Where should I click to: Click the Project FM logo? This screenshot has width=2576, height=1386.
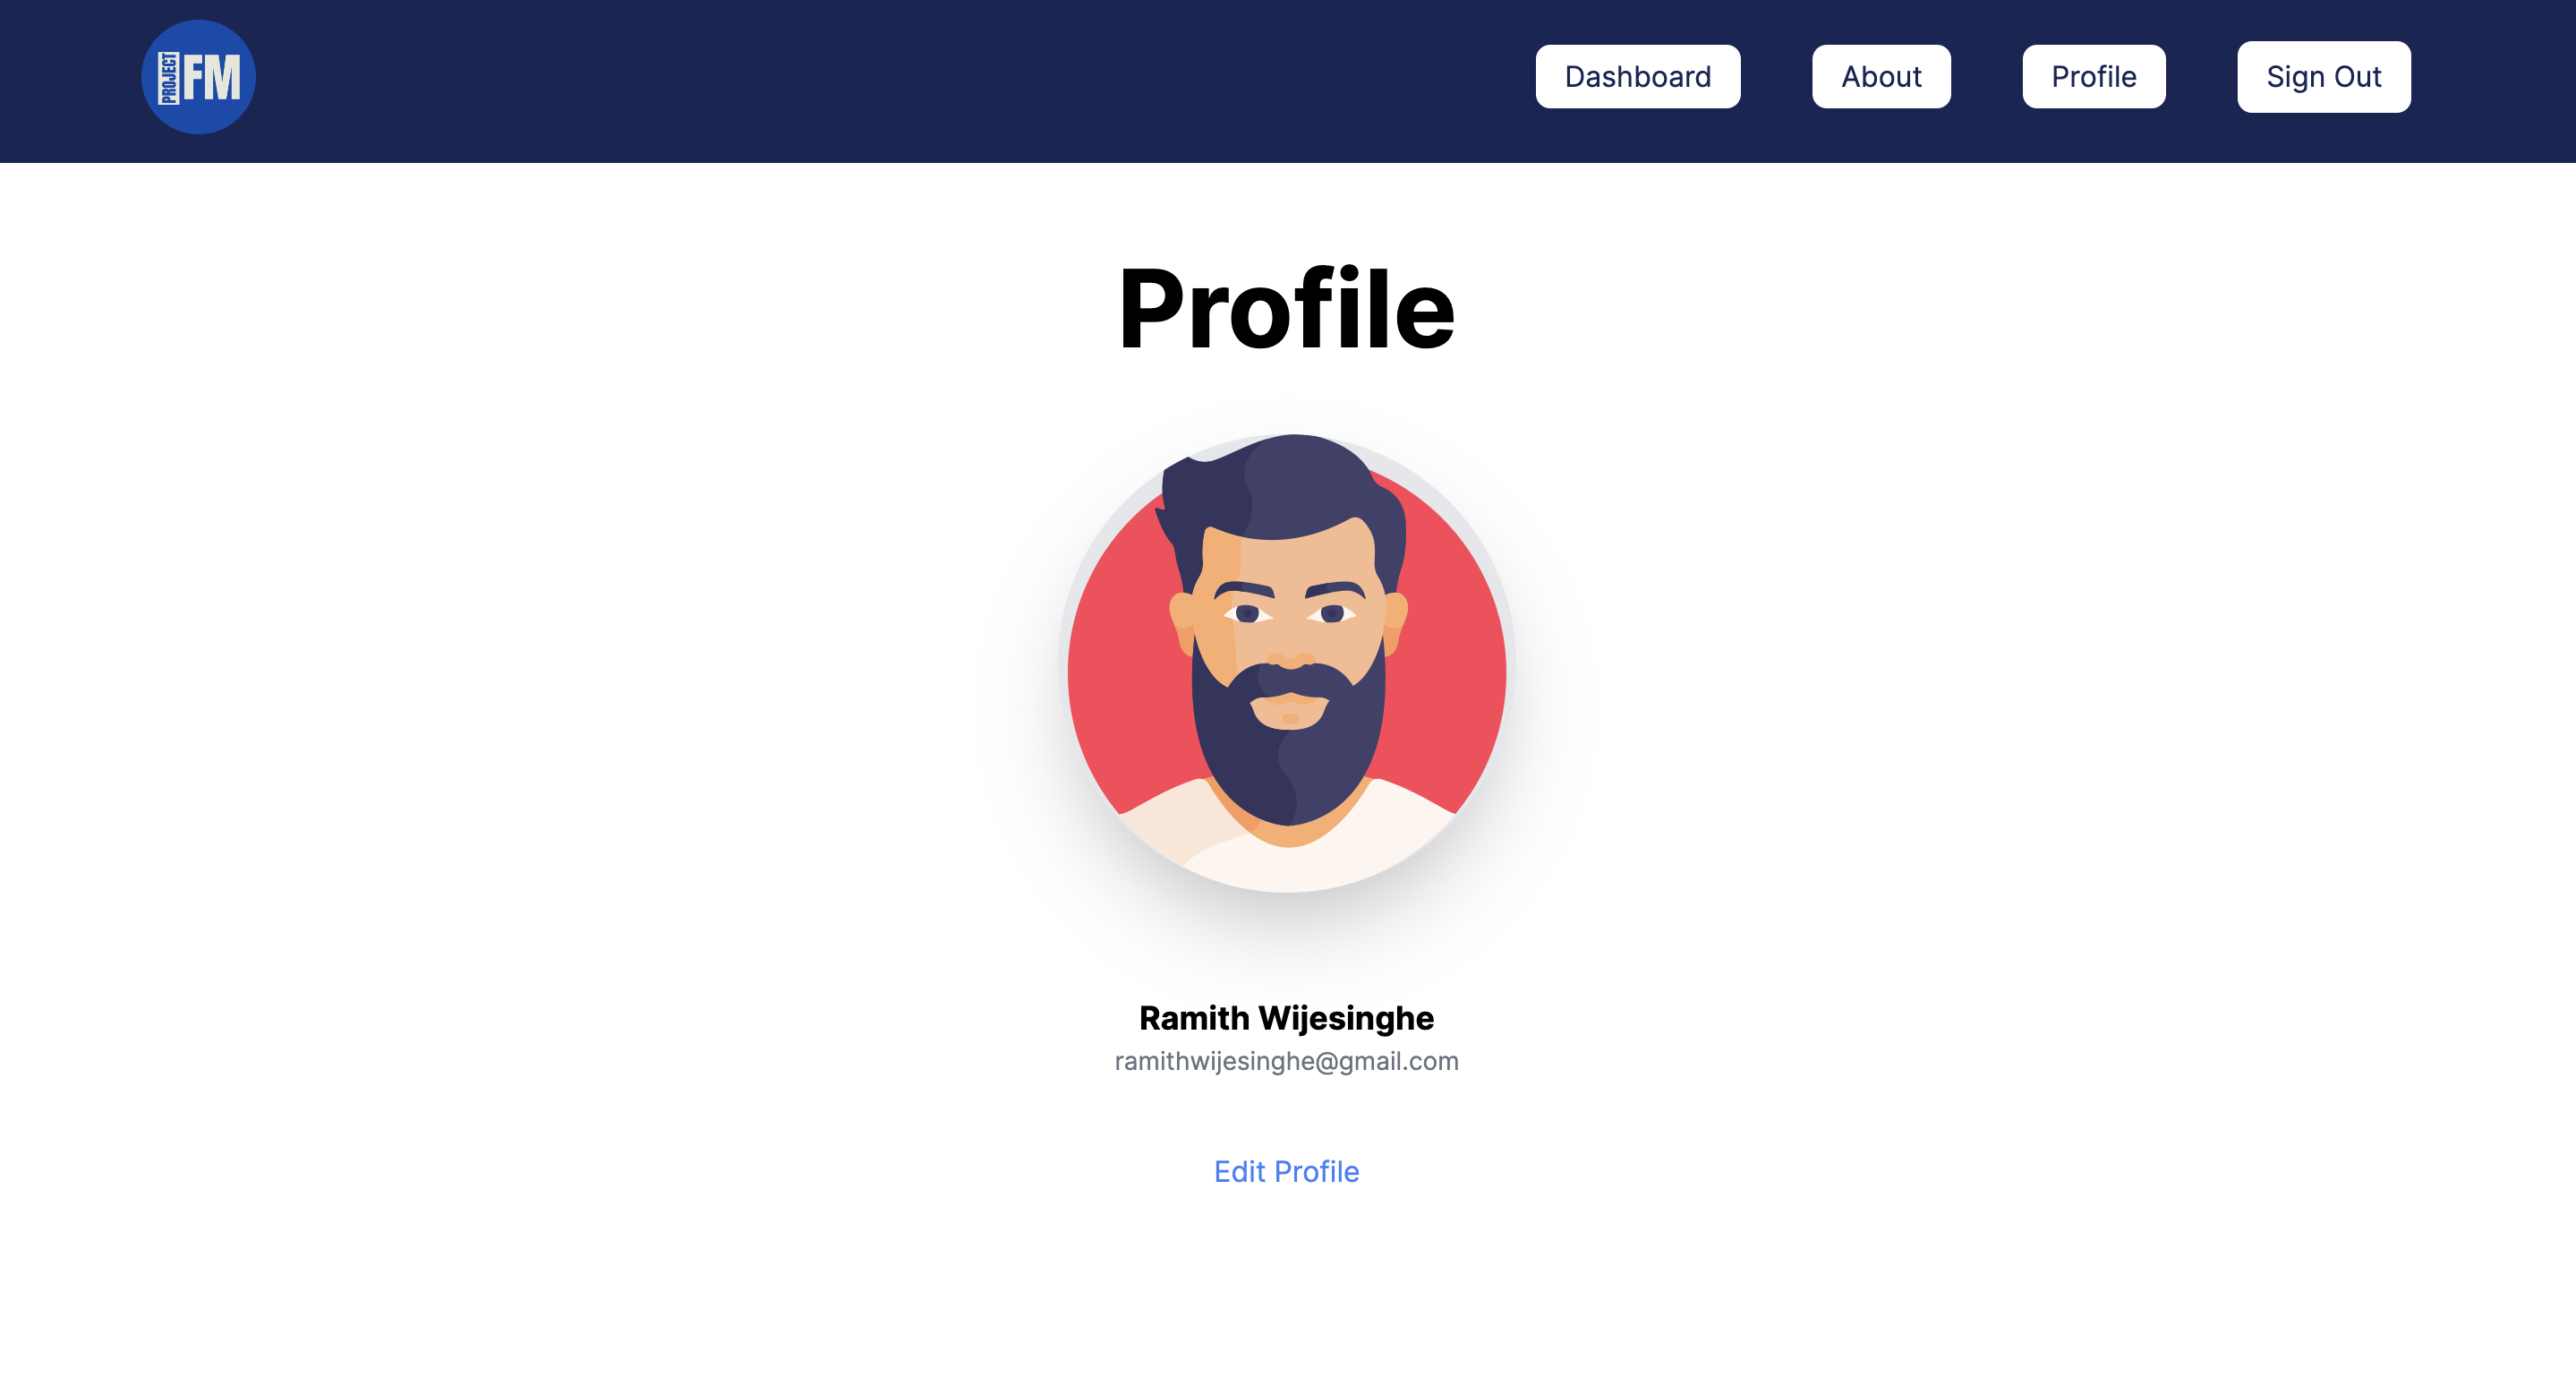(x=198, y=77)
